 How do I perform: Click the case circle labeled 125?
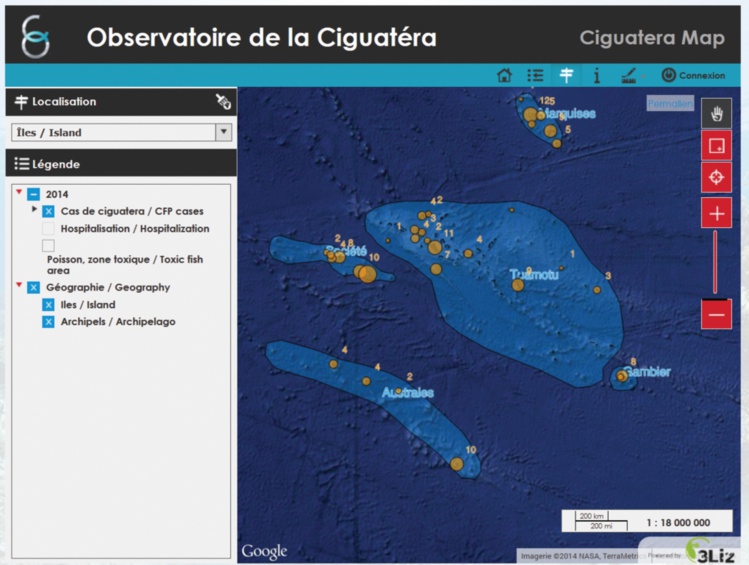click(x=530, y=115)
